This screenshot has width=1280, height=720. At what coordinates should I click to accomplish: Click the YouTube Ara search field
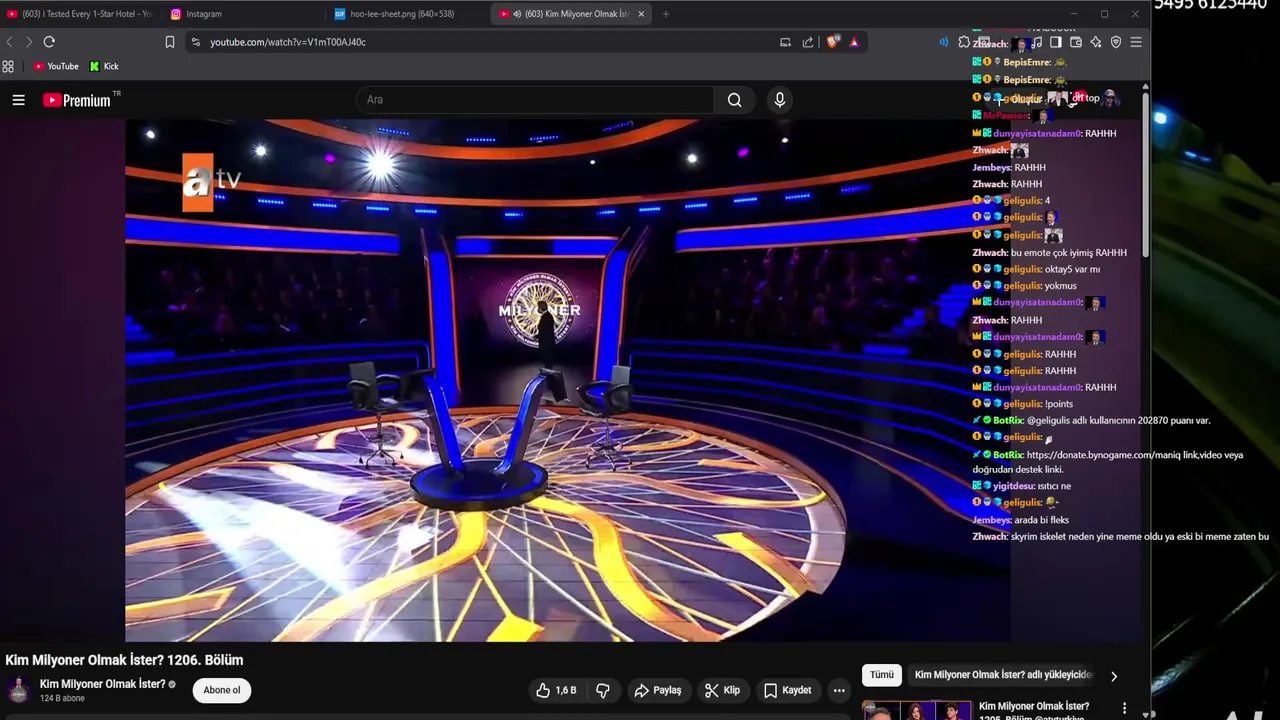click(535, 100)
